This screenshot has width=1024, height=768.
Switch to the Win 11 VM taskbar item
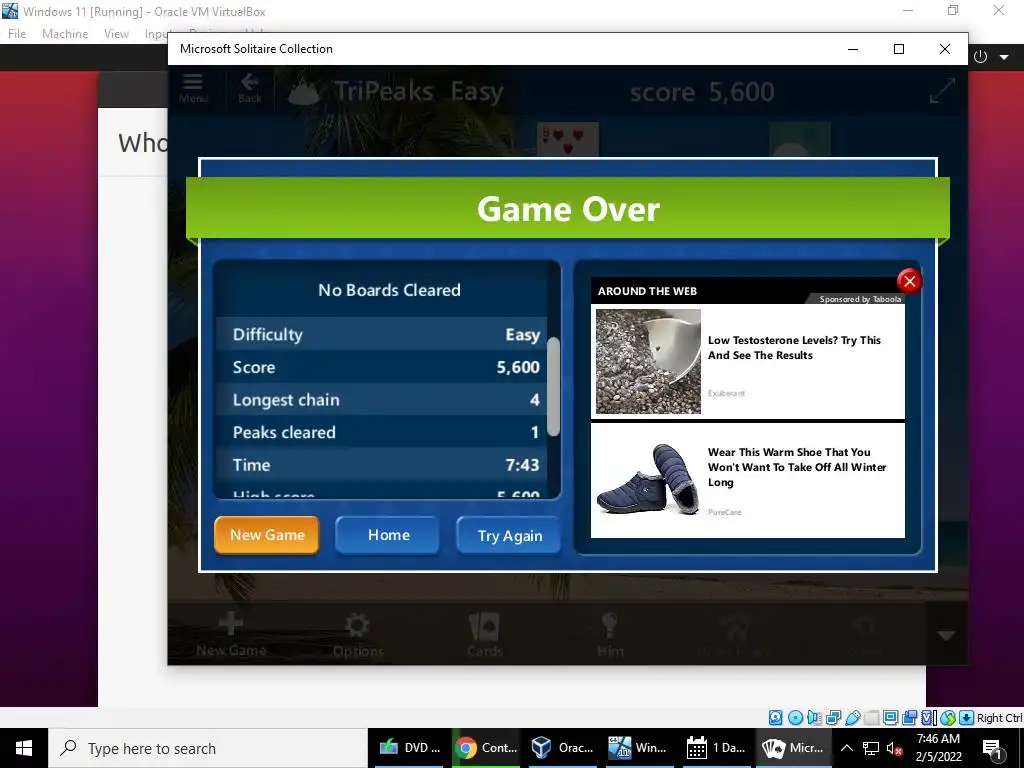(638, 748)
